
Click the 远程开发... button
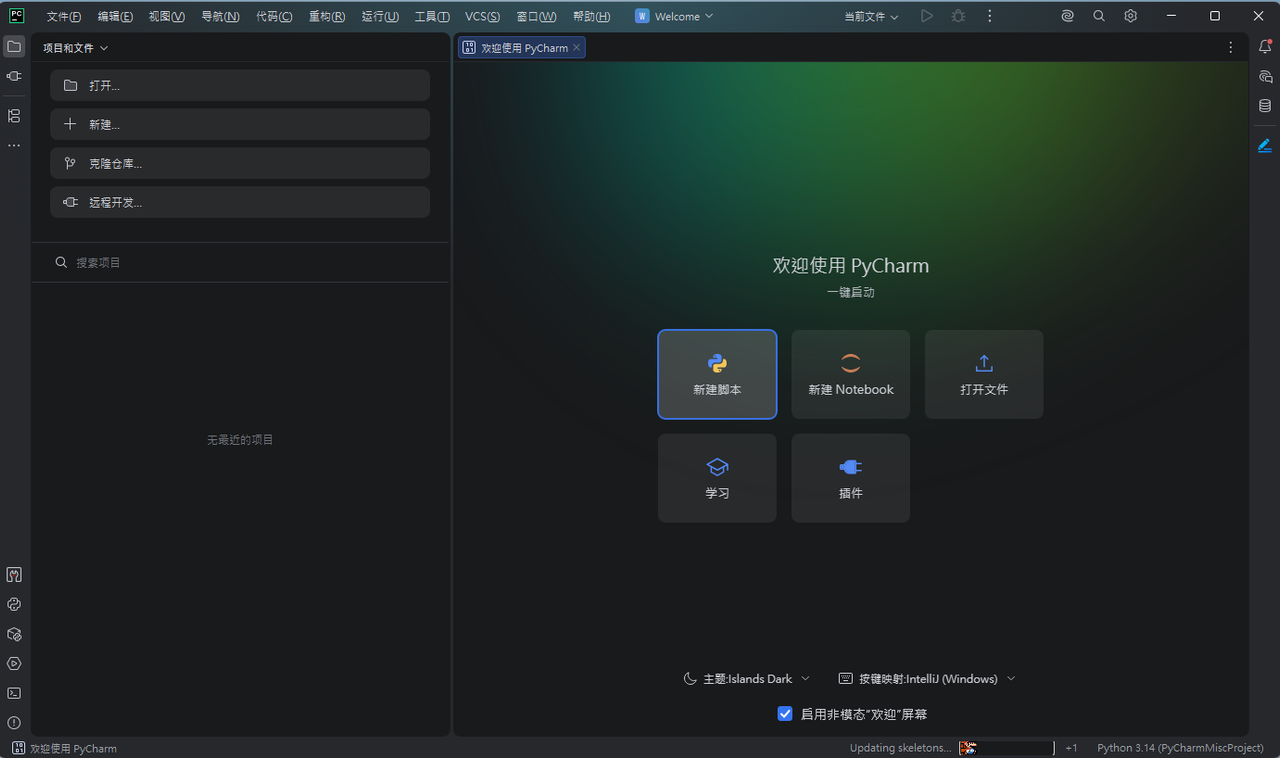pyautogui.click(x=240, y=202)
